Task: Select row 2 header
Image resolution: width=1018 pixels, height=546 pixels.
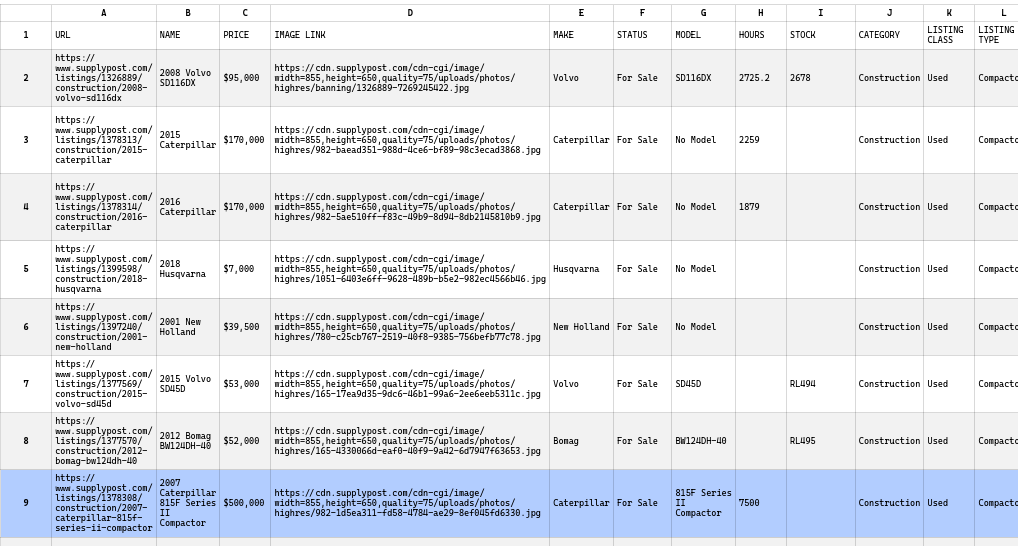Action: point(25,78)
